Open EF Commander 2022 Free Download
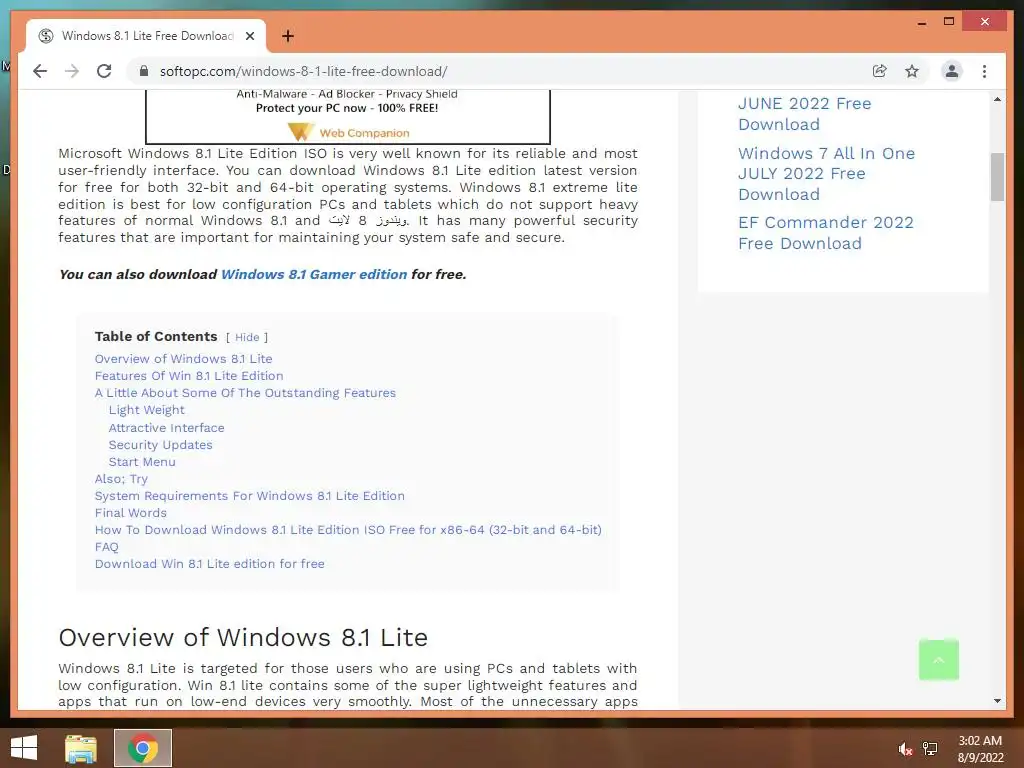 click(825, 232)
